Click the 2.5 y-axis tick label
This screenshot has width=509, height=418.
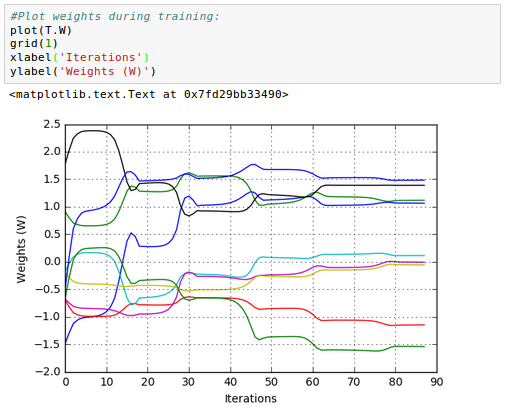(x=52, y=125)
